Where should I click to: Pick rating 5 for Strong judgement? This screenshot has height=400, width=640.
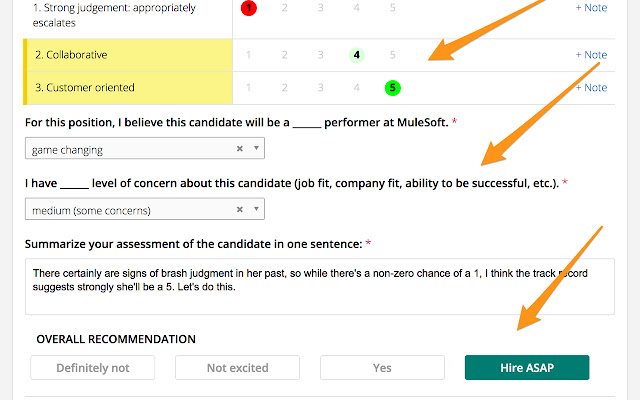[393, 8]
